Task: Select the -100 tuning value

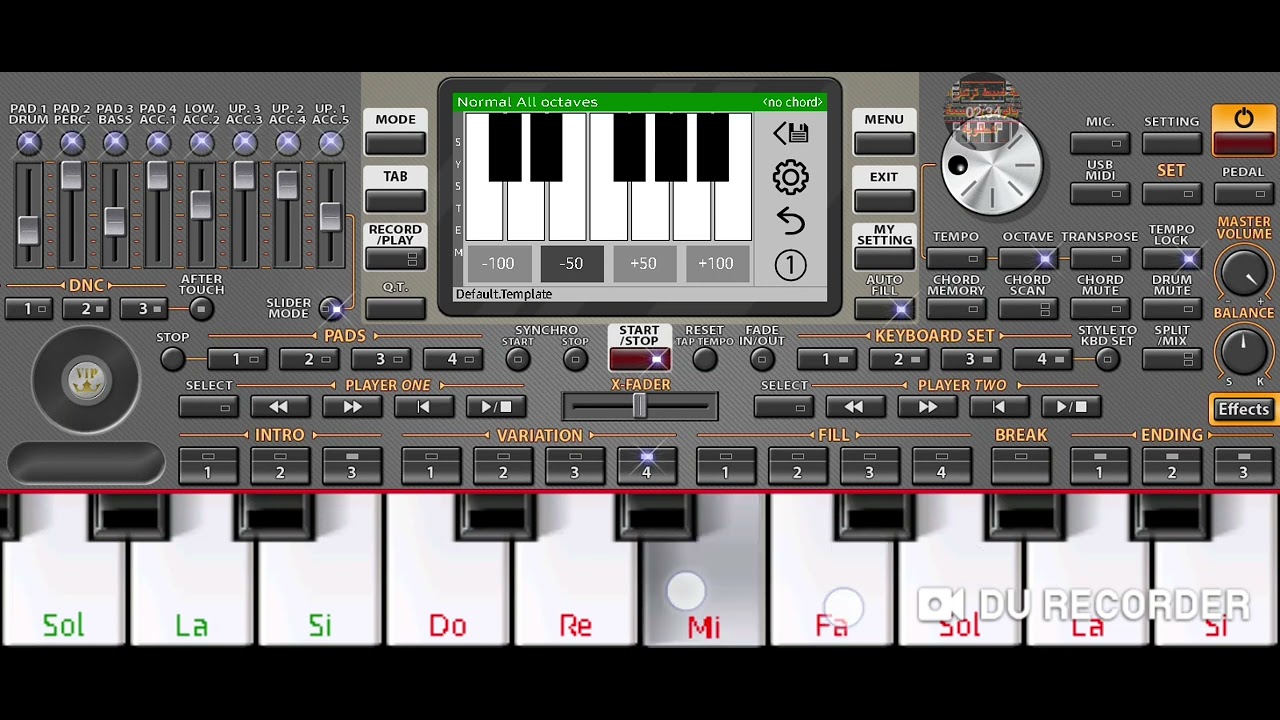Action: coord(498,264)
